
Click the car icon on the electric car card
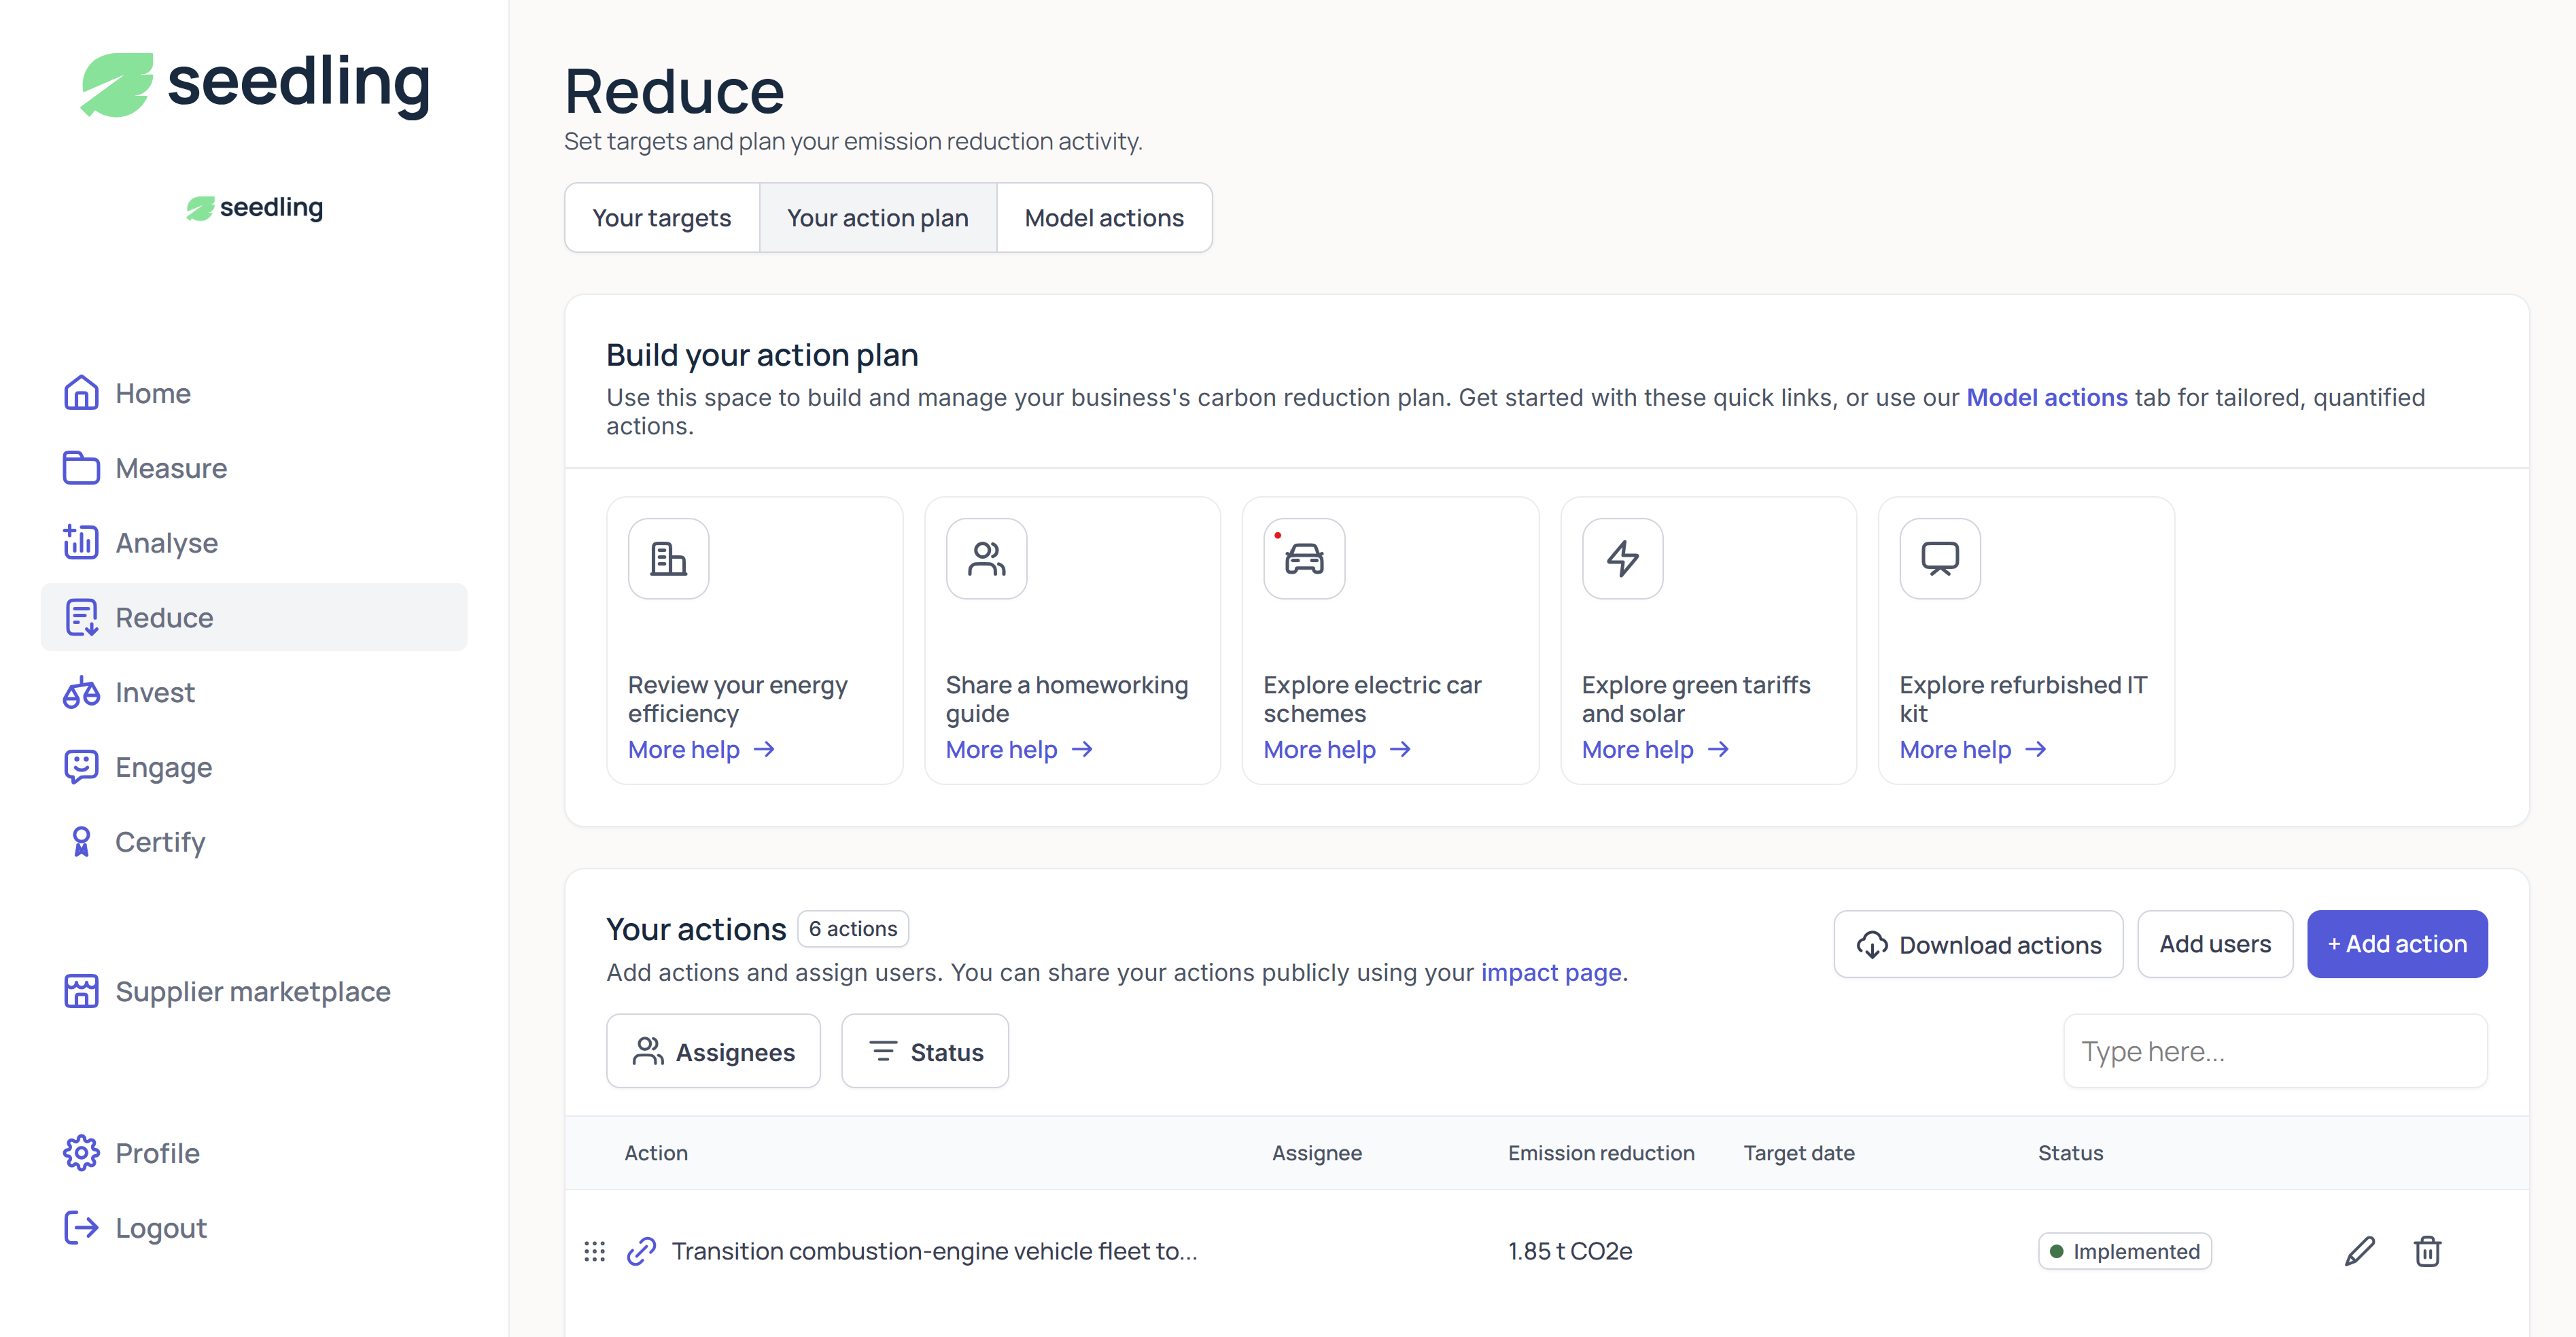(1304, 558)
